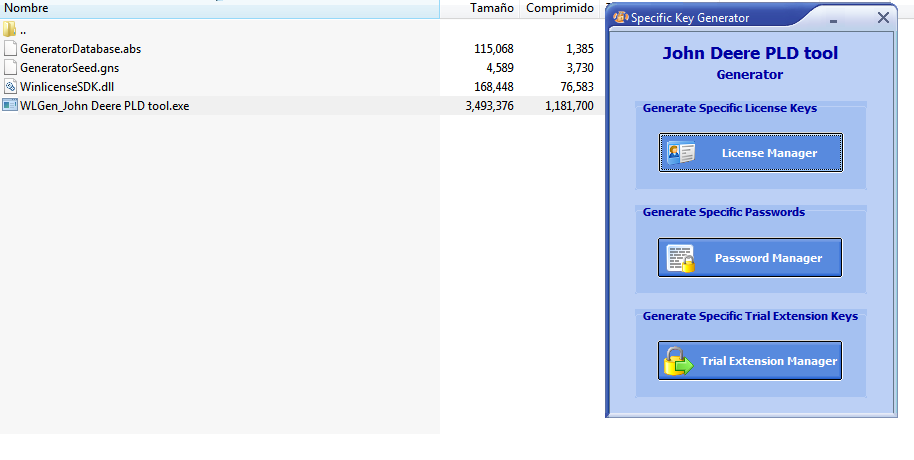This screenshot has width=914, height=460.
Task: Click the document padlock icon on Password Manager
Action: pyautogui.click(x=681, y=258)
